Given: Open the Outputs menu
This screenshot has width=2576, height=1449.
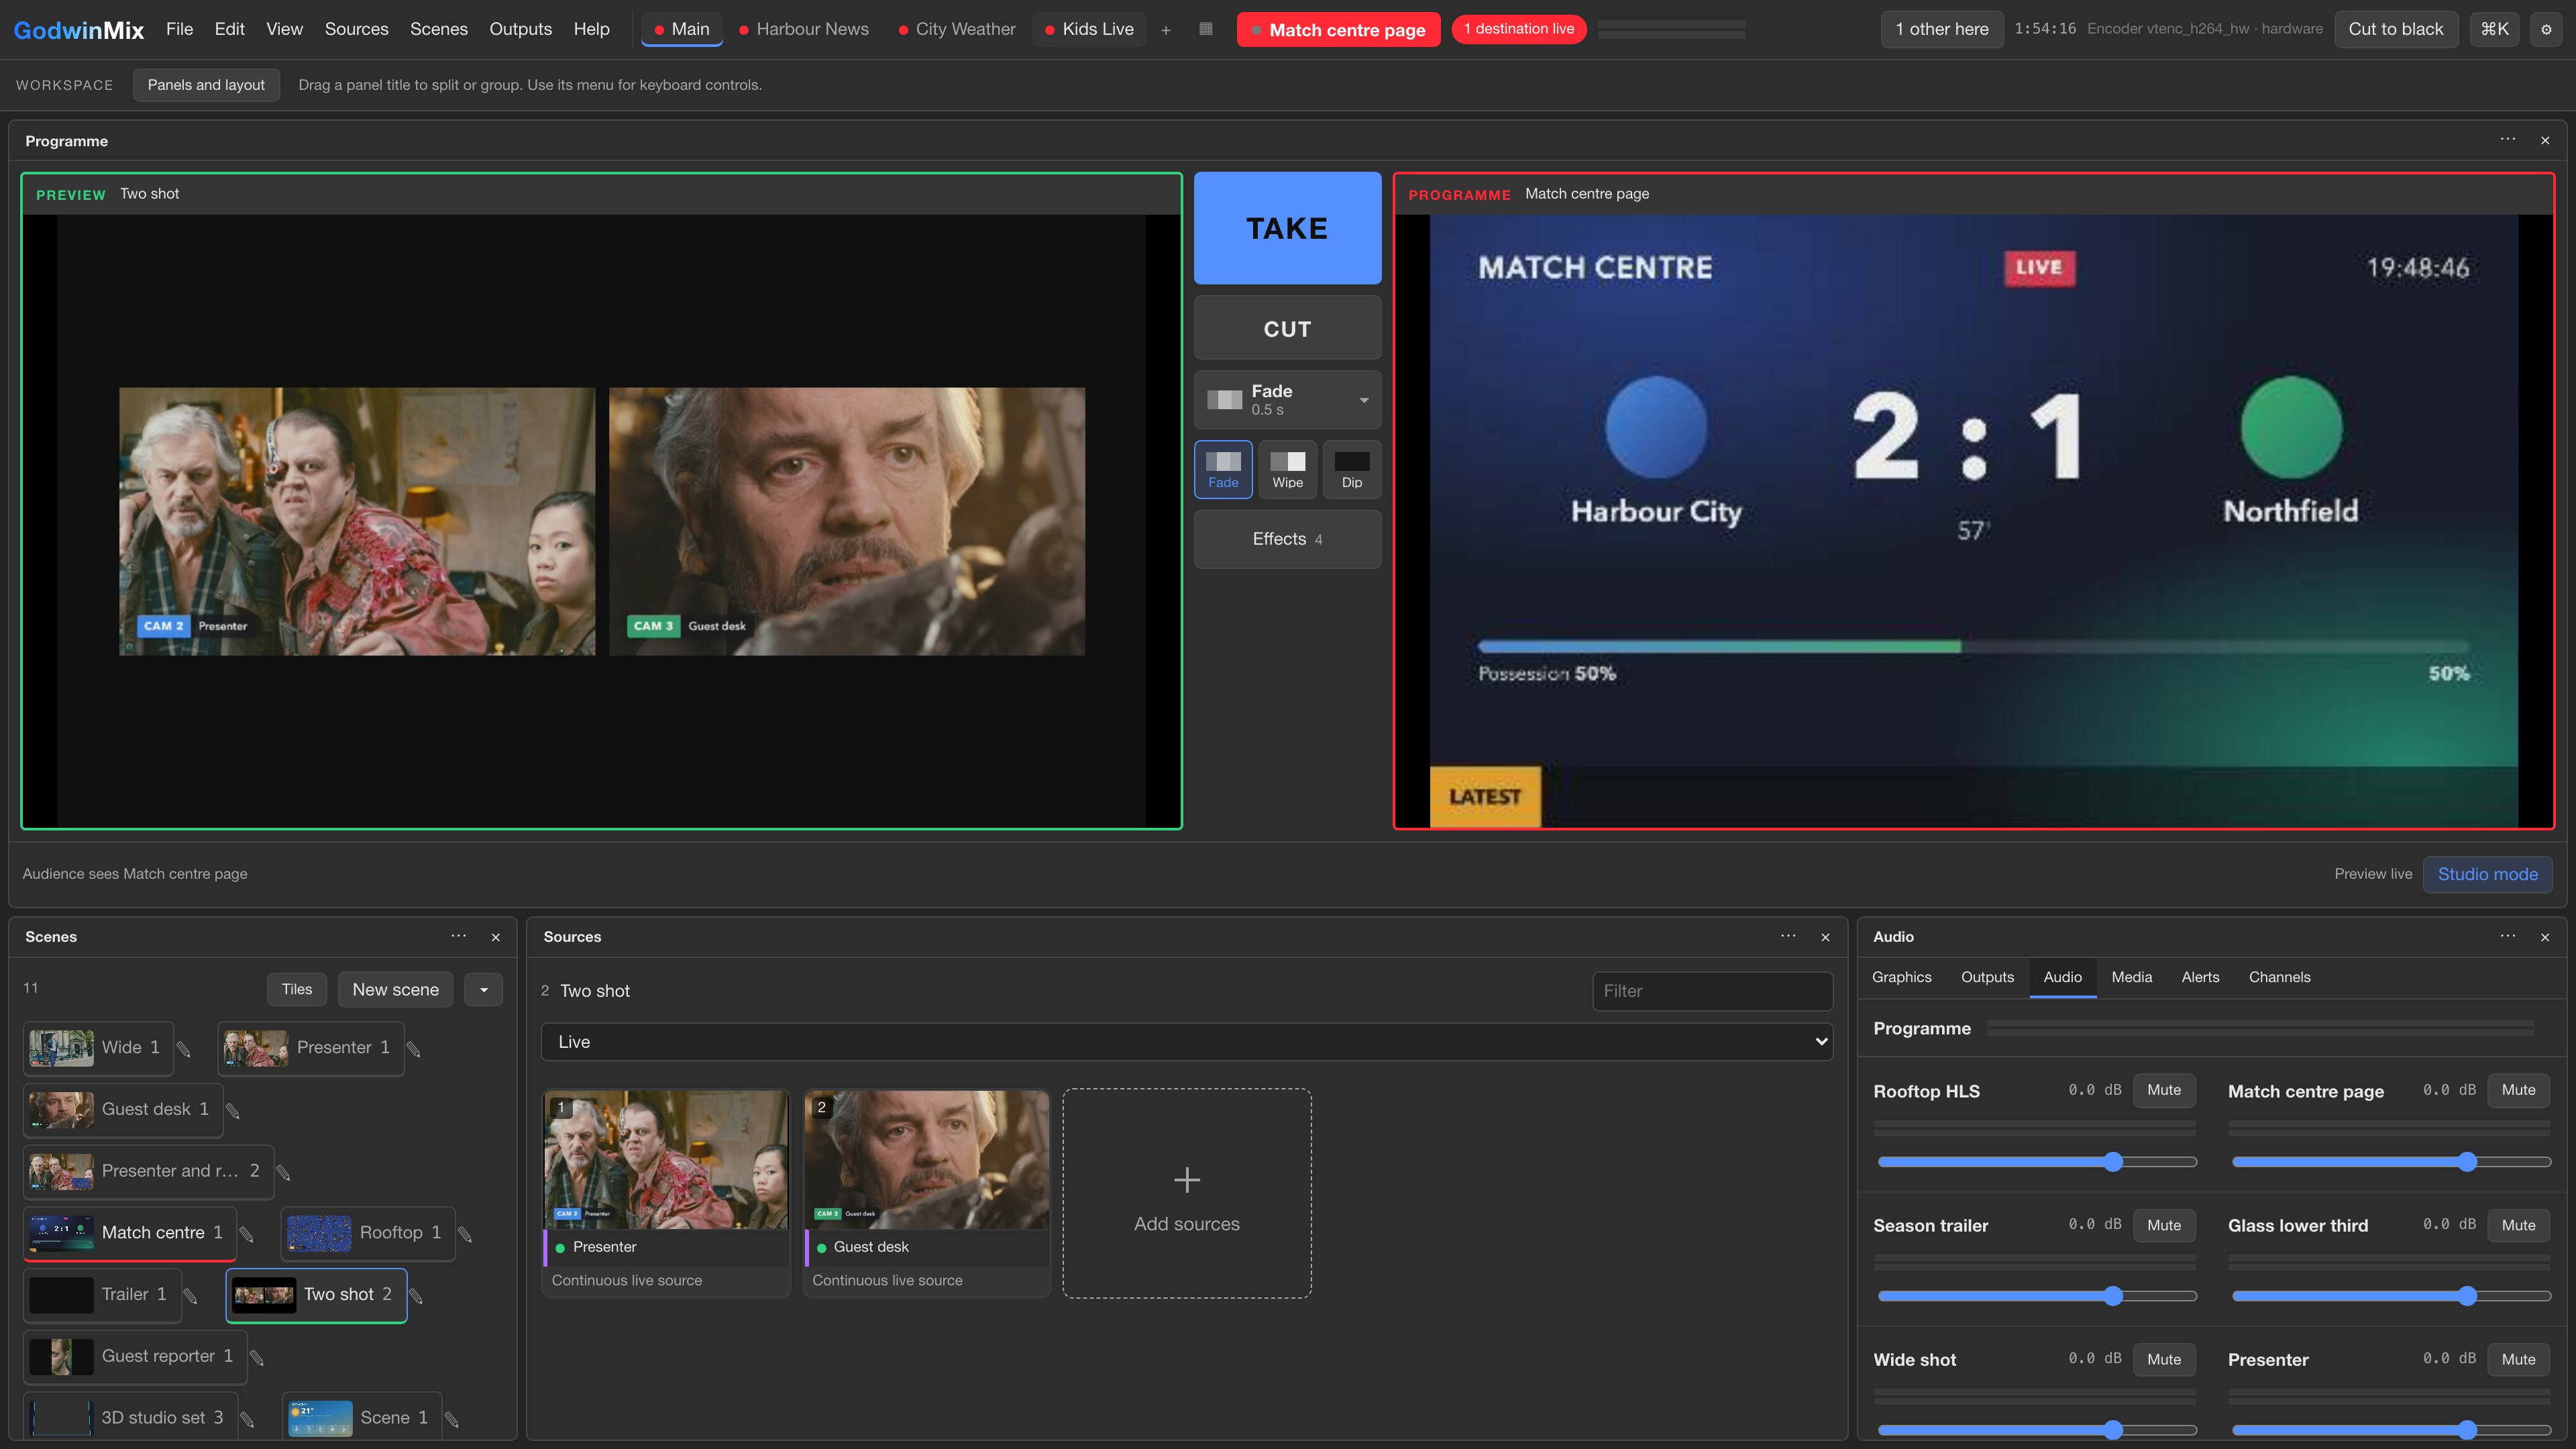Looking at the screenshot, I should pos(520,29).
